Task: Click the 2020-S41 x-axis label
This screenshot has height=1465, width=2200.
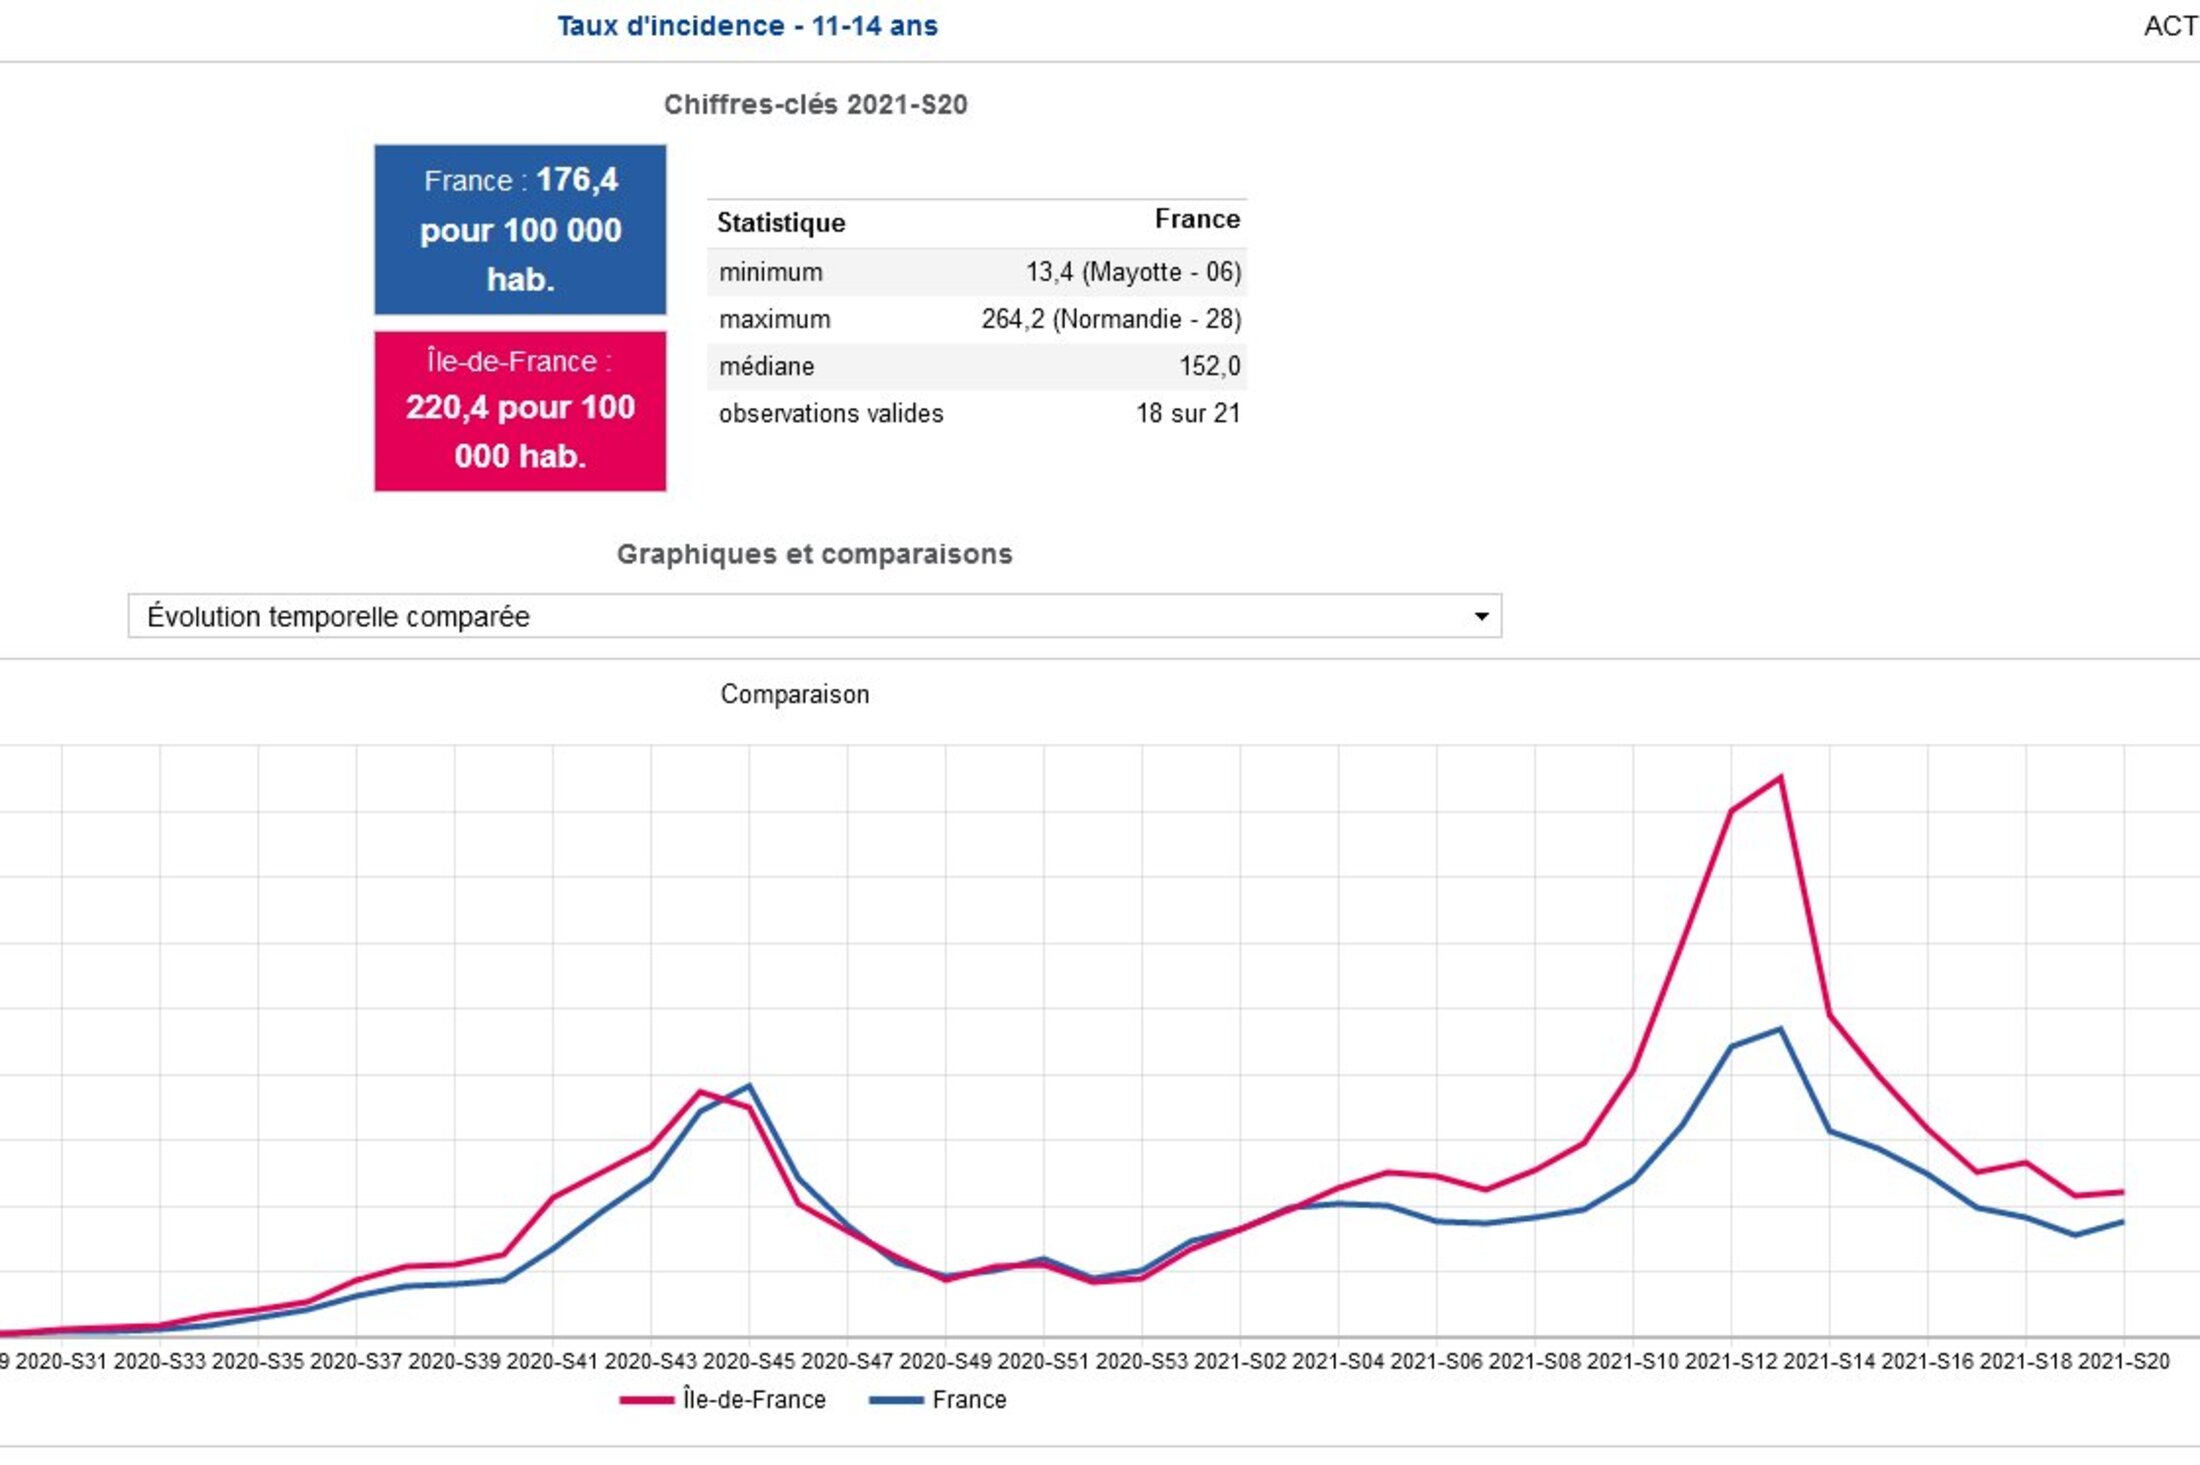Action: tap(552, 1361)
